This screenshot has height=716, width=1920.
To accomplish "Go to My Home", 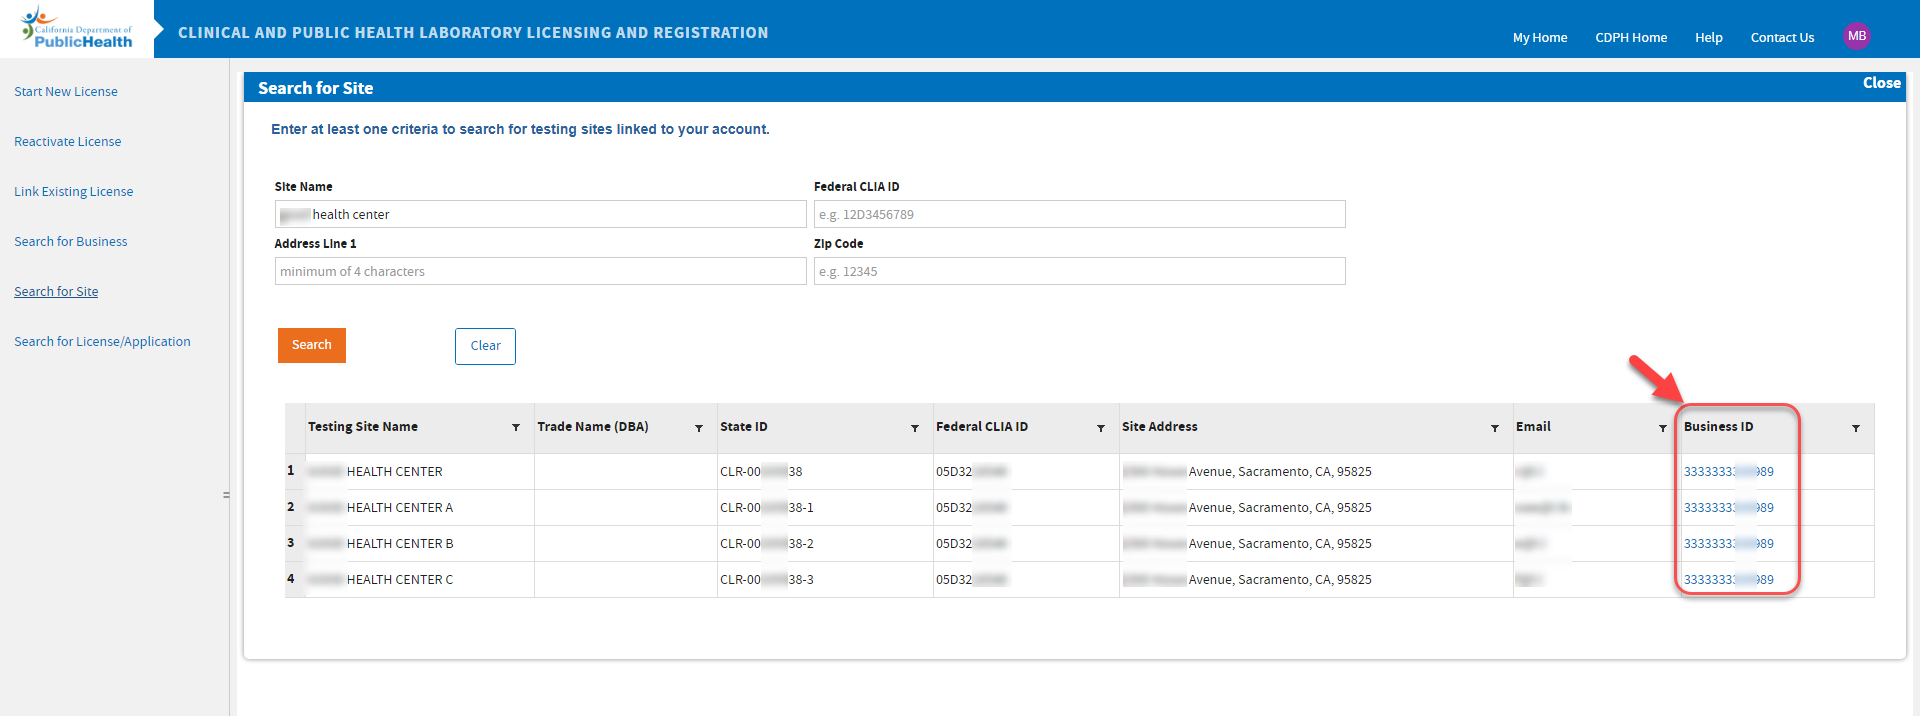I will (x=1540, y=38).
